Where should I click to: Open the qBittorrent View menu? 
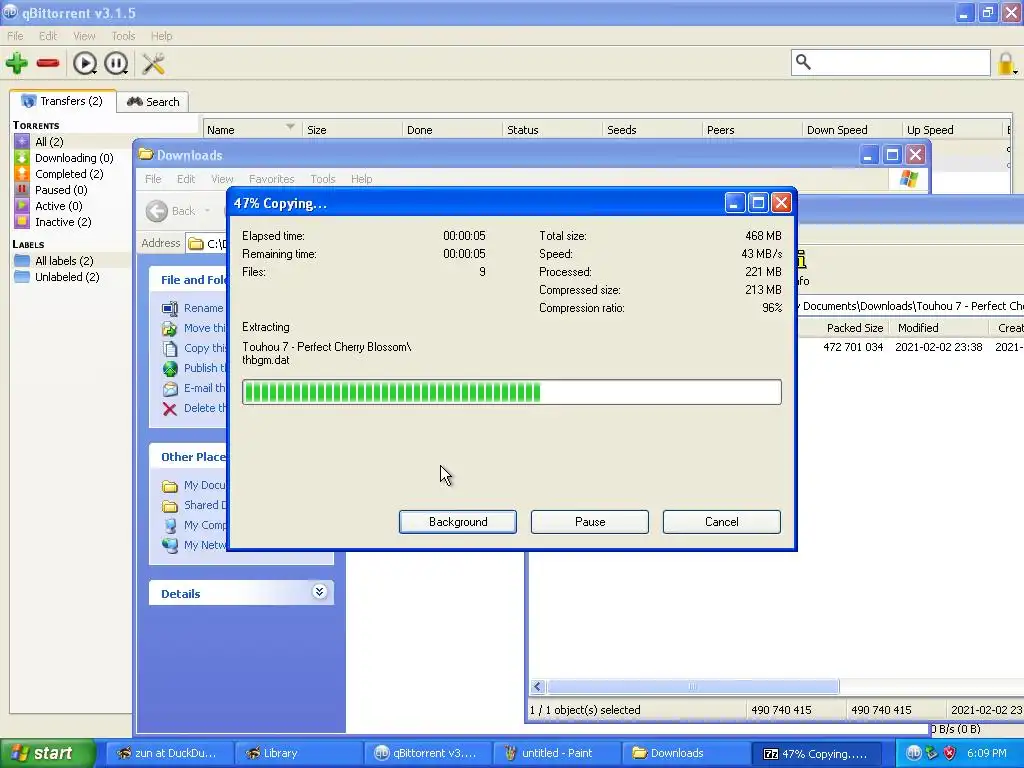point(84,36)
